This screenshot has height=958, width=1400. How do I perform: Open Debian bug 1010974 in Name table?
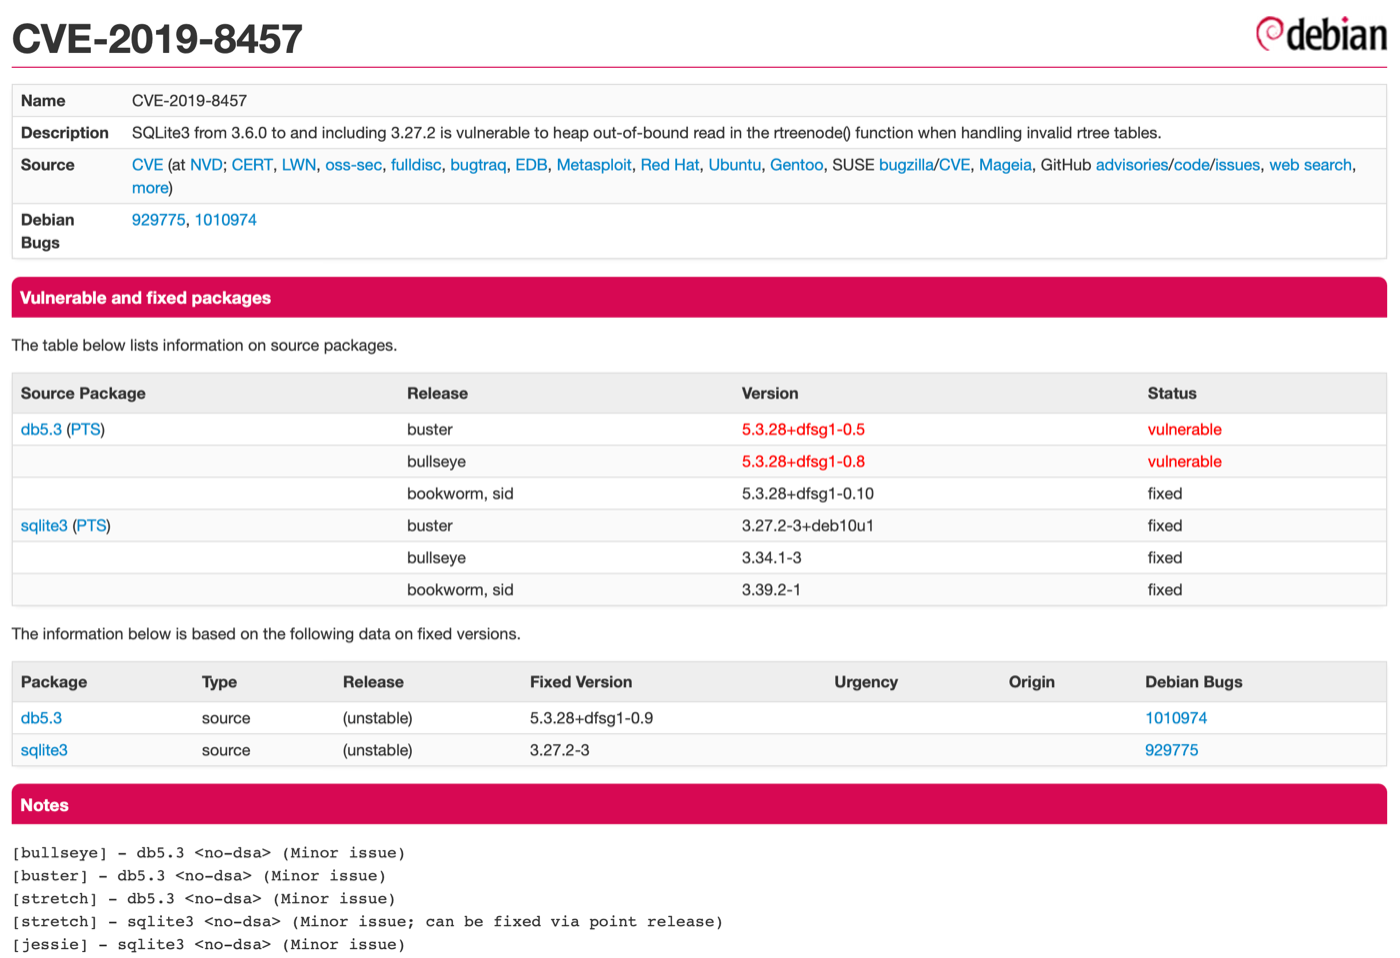[225, 220]
